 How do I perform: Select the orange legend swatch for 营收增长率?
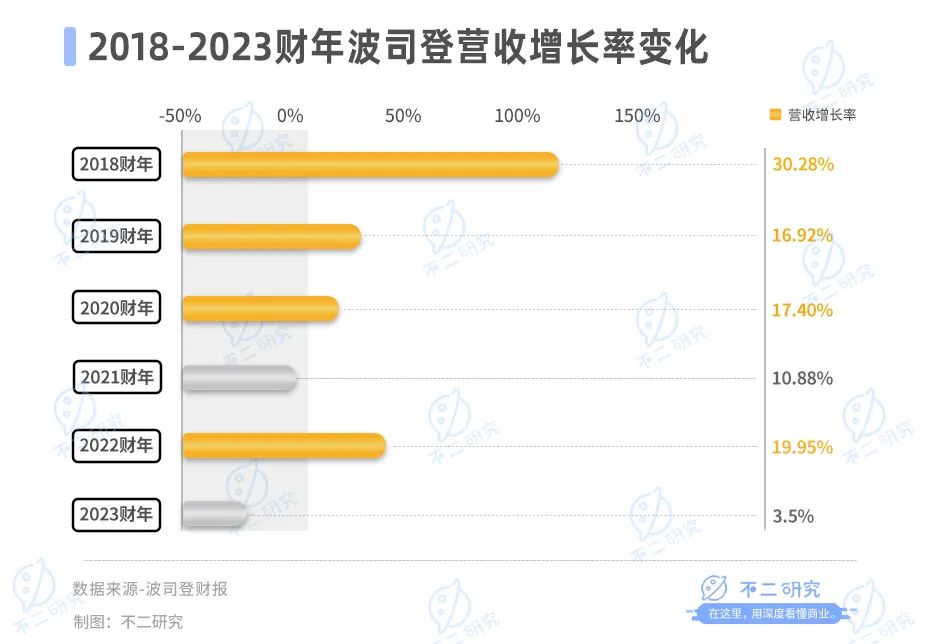click(x=775, y=115)
